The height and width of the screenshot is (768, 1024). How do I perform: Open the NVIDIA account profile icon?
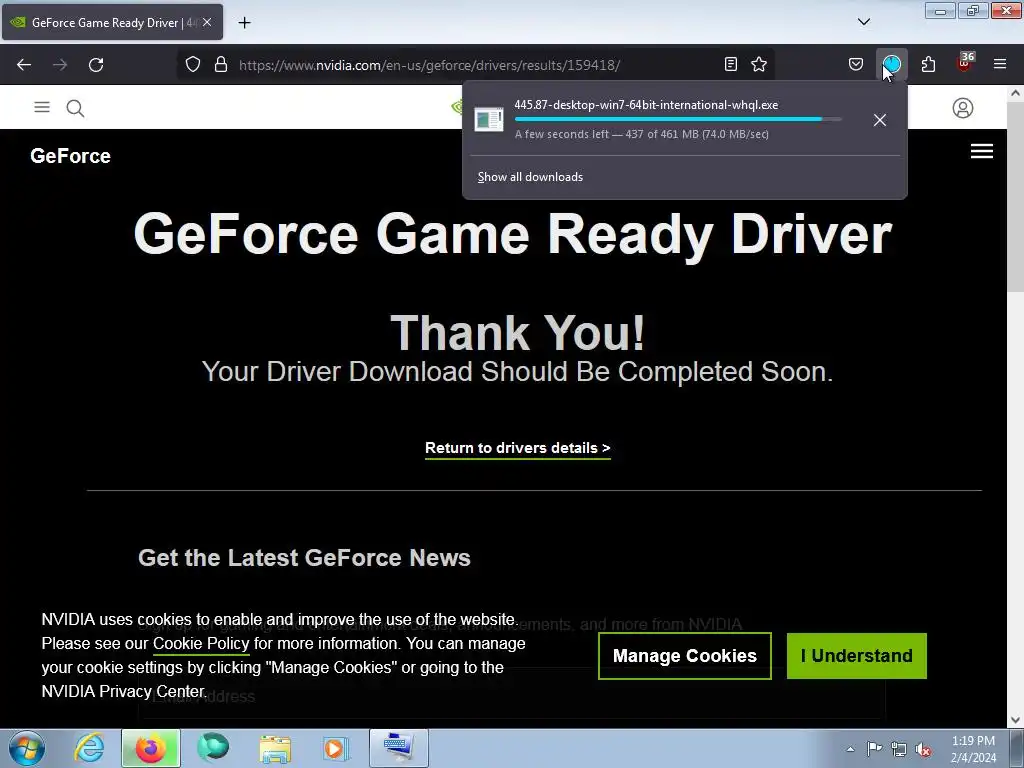point(963,108)
